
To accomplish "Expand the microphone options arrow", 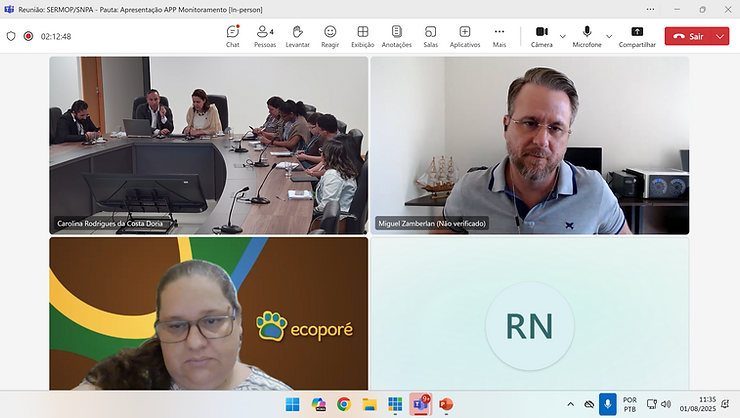I will coord(609,36).
